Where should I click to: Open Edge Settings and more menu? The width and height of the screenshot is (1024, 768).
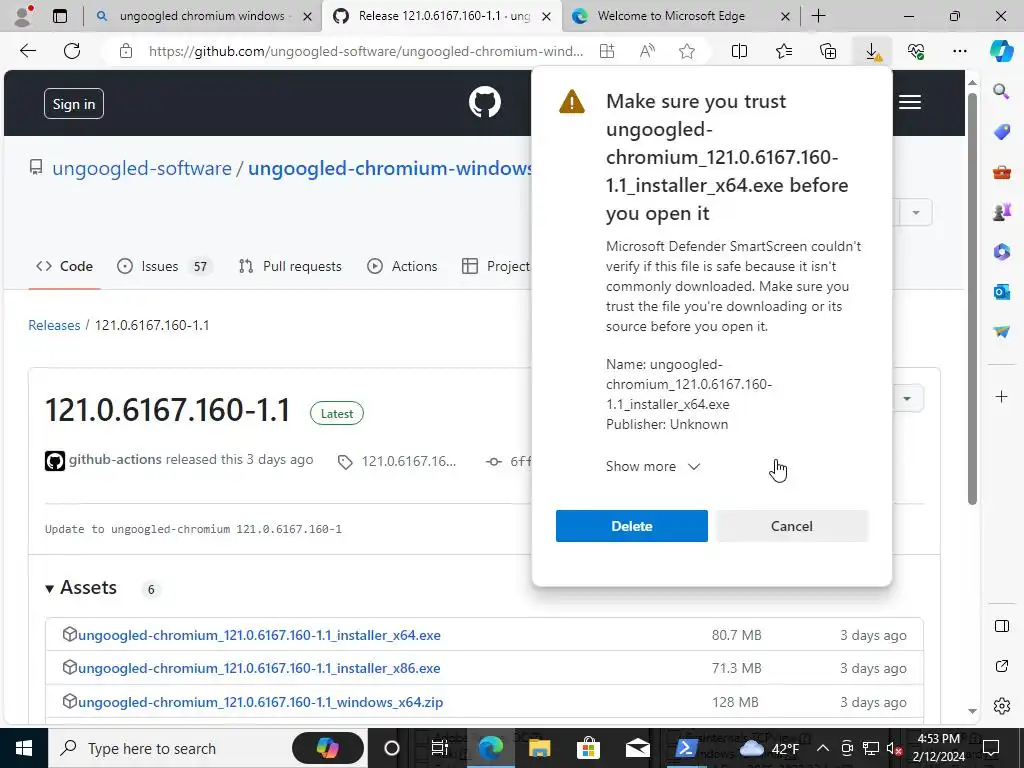[959, 51]
